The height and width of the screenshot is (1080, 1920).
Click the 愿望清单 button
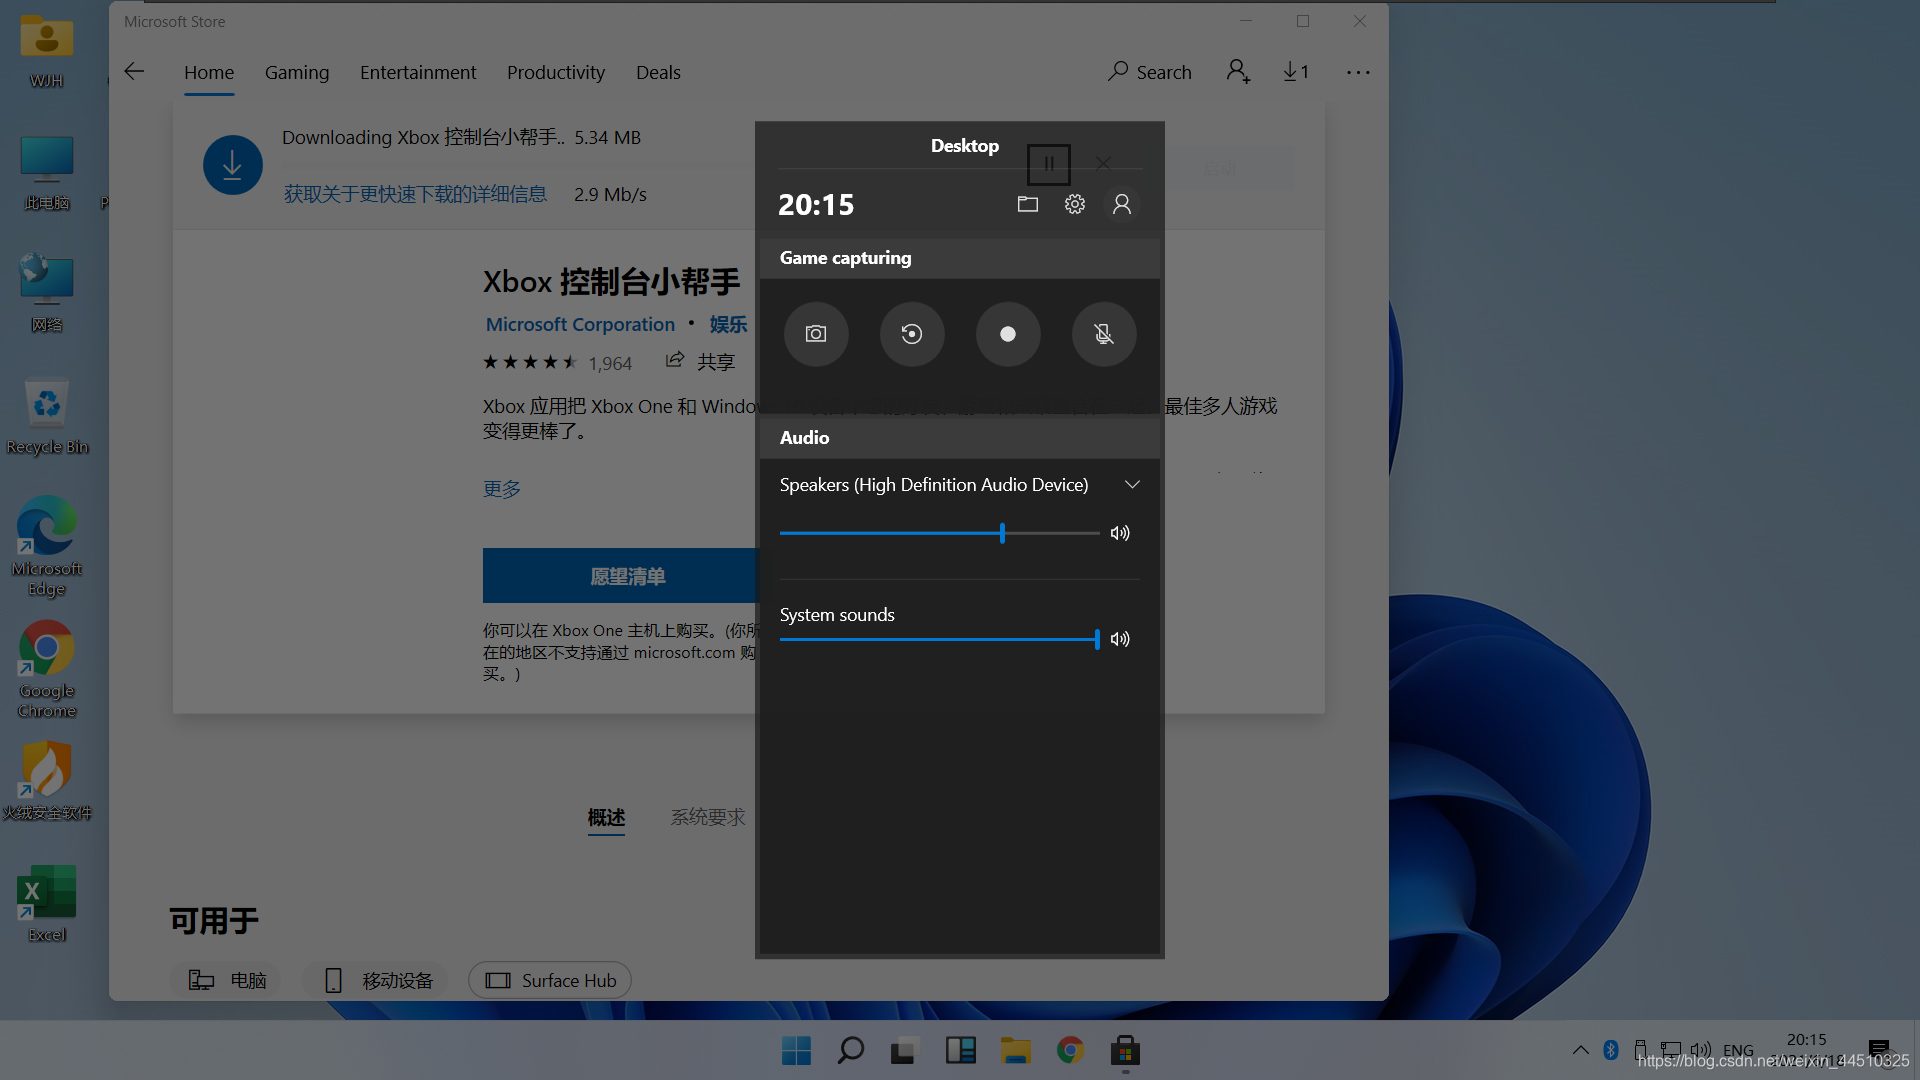(626, 576)
